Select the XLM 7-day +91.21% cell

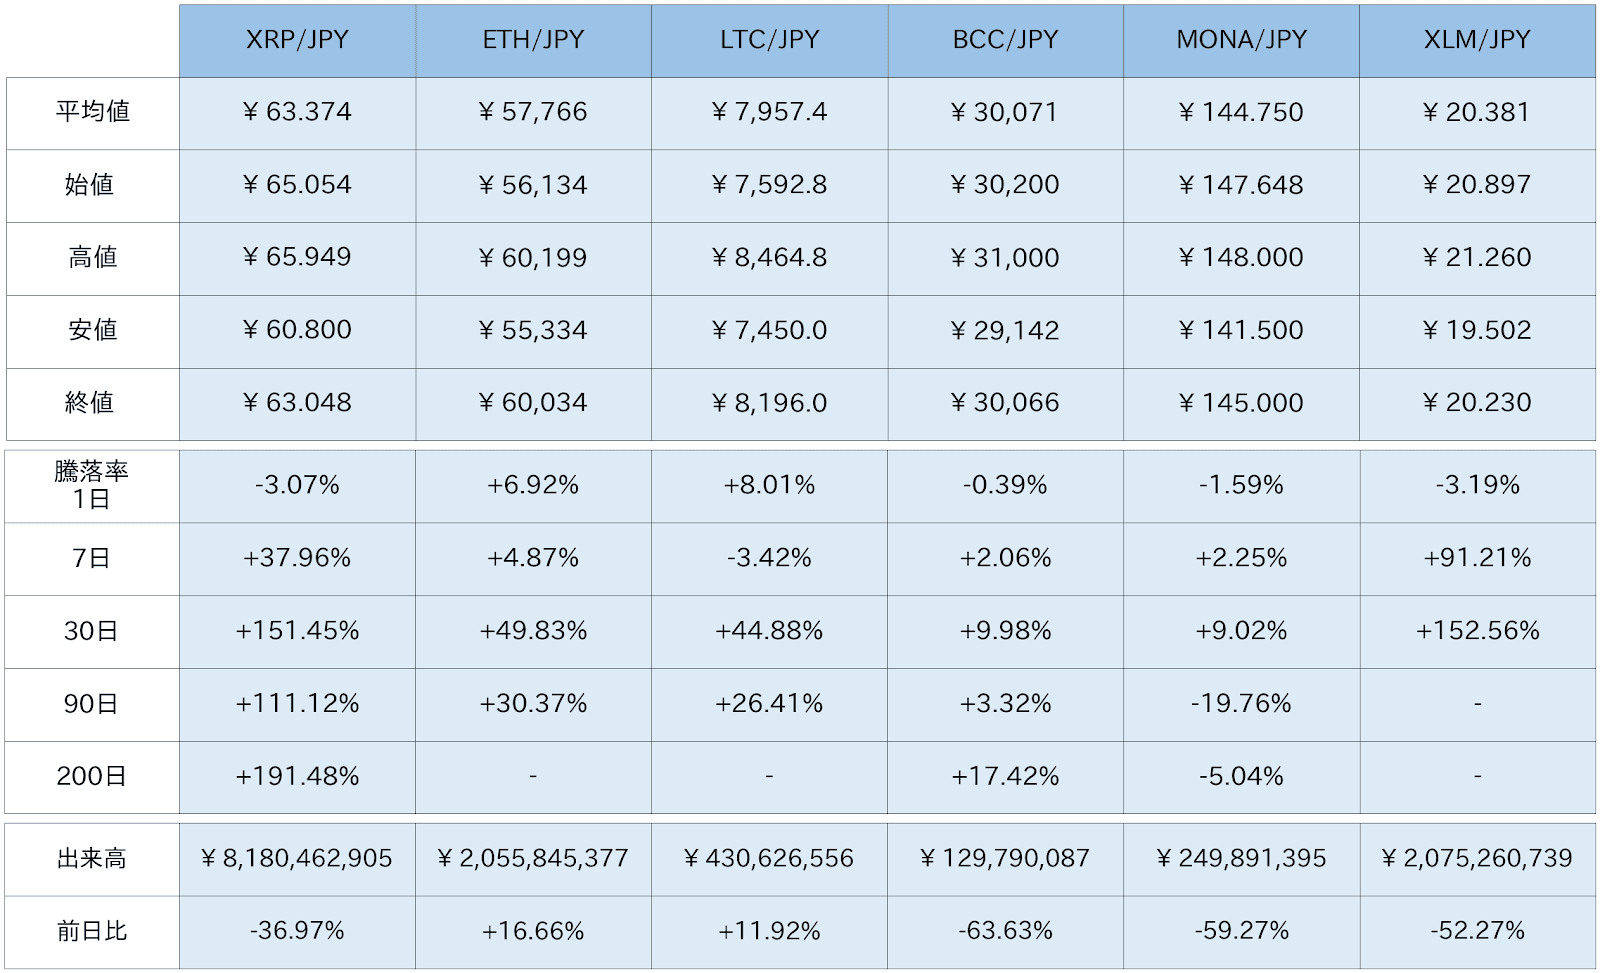[x=1477, y=558]
